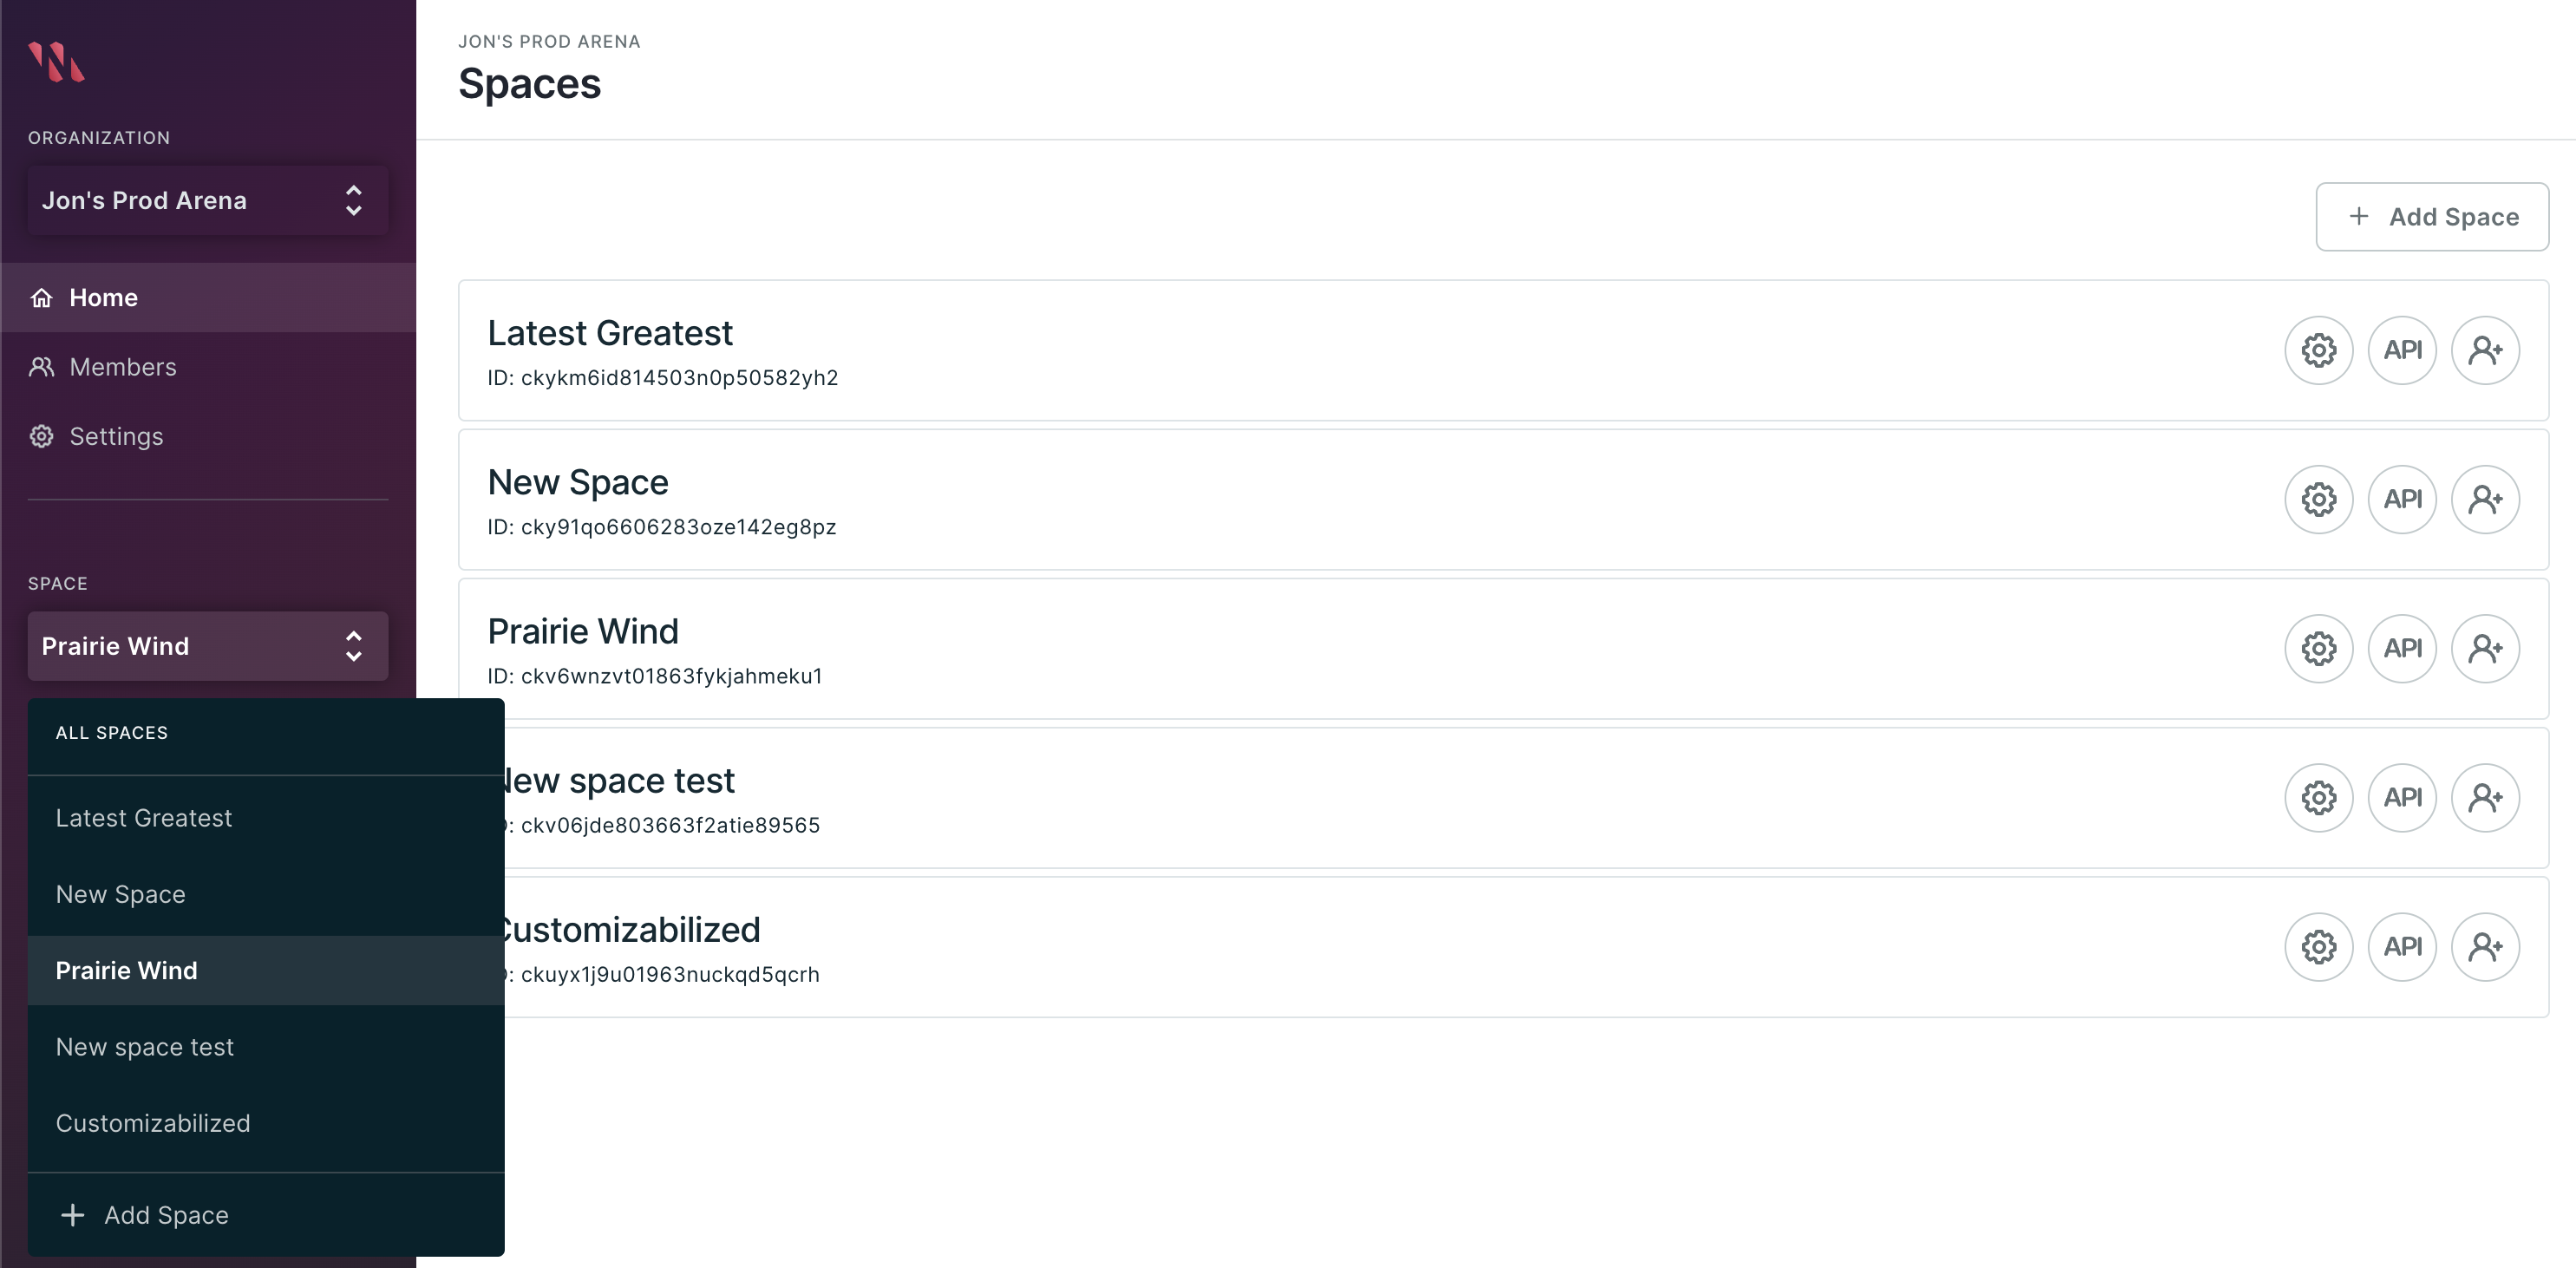The image size is (2576, 1268).
Task: Invite member to Customizabilized space
Action: [x=2484, y=946]
